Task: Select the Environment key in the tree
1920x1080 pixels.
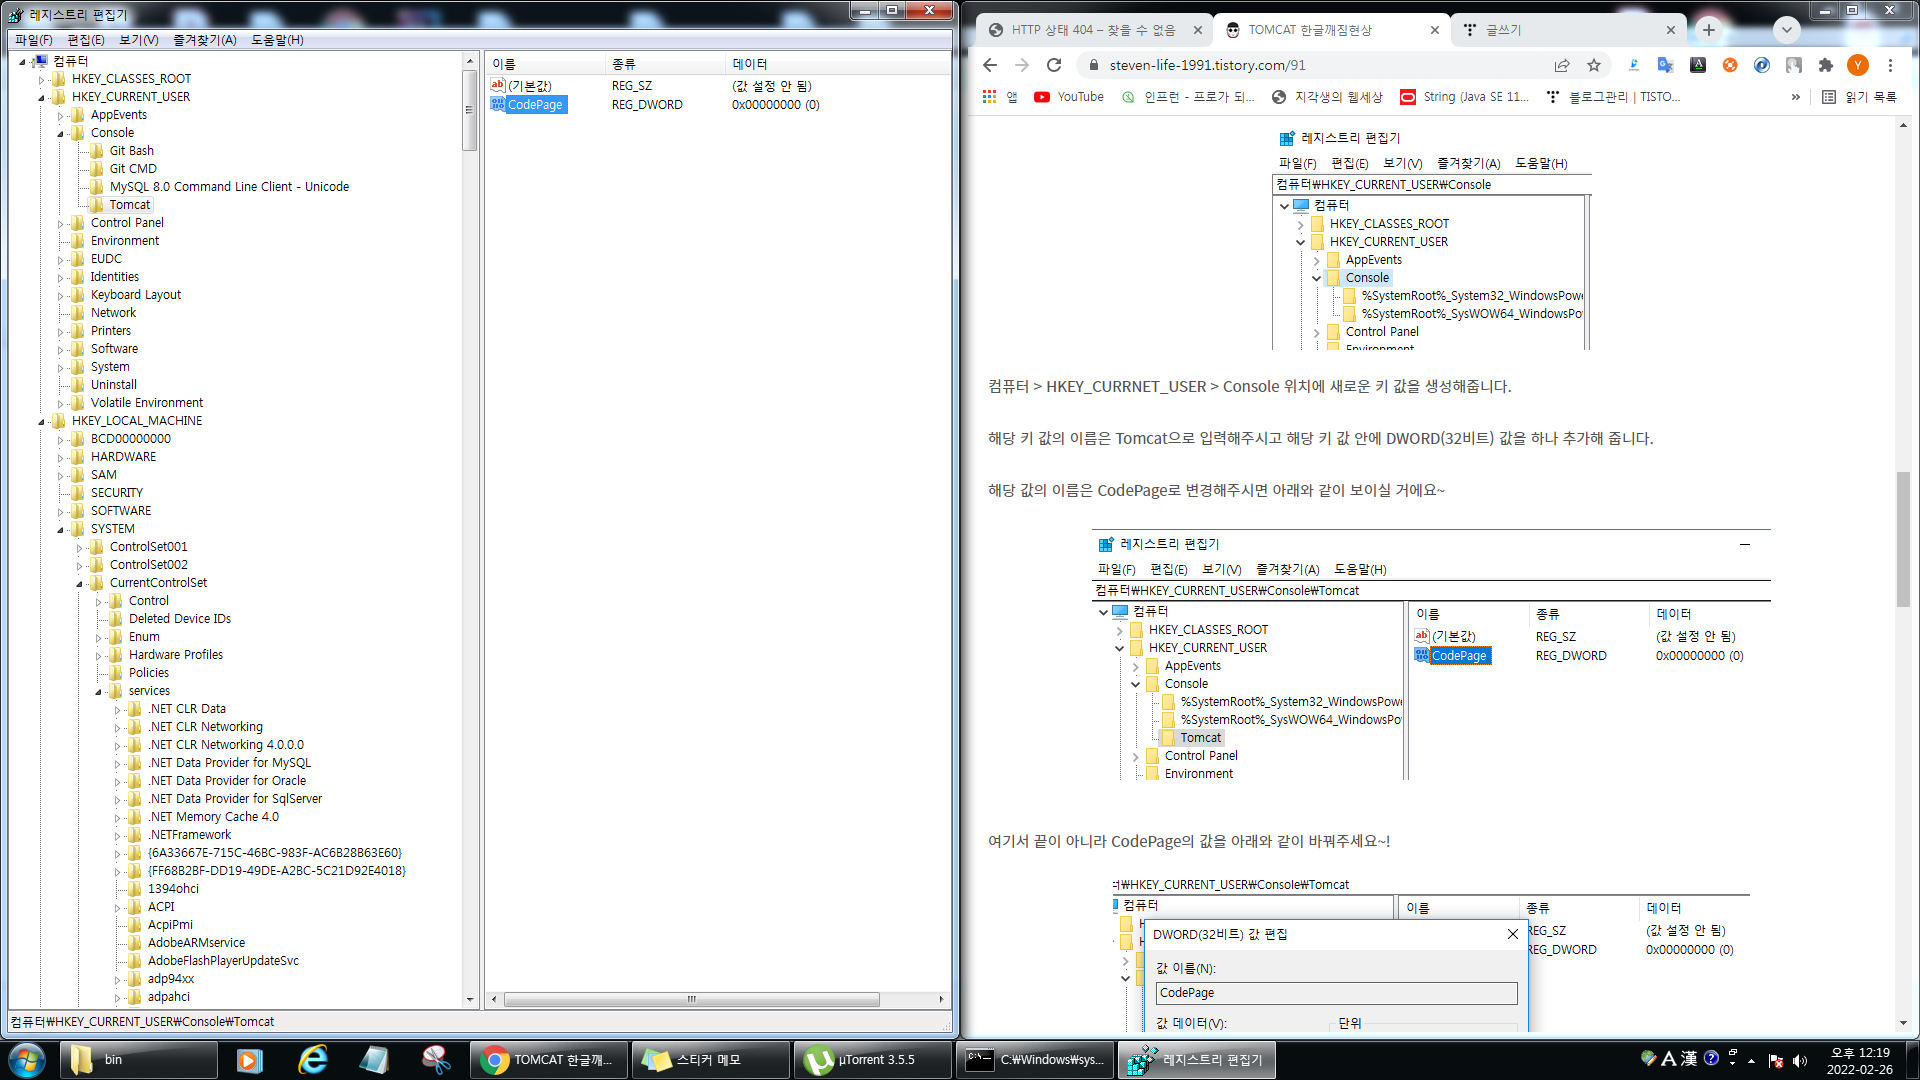Action: (125, 241)
